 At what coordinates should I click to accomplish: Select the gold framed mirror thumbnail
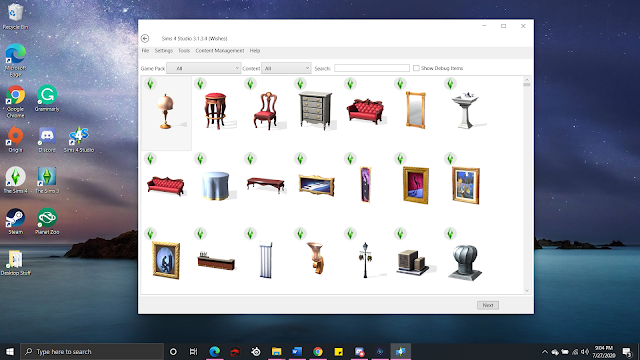(416, 111)
